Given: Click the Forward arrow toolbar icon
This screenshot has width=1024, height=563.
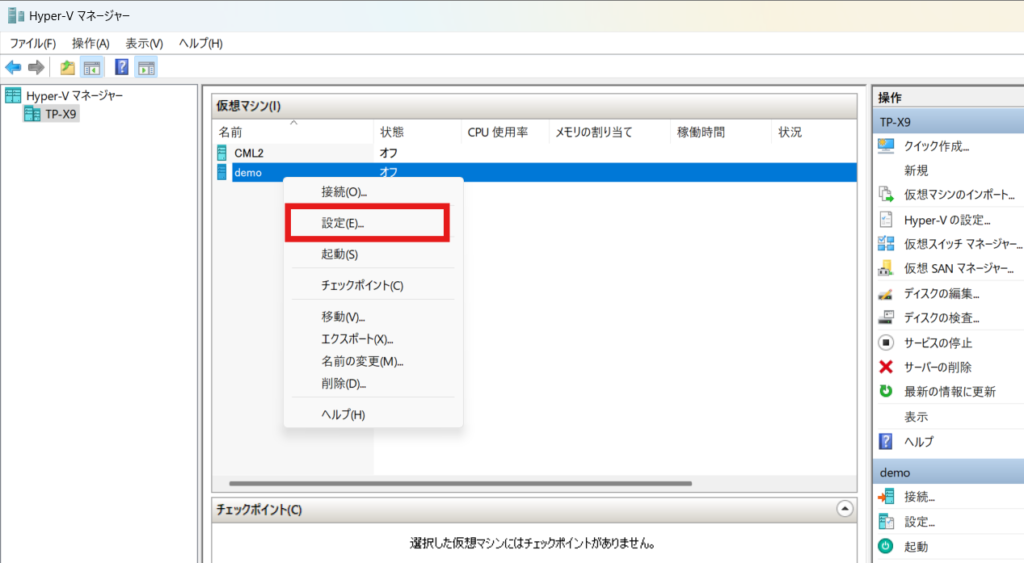Looking at the screenshot, I should tap(36, 67).
